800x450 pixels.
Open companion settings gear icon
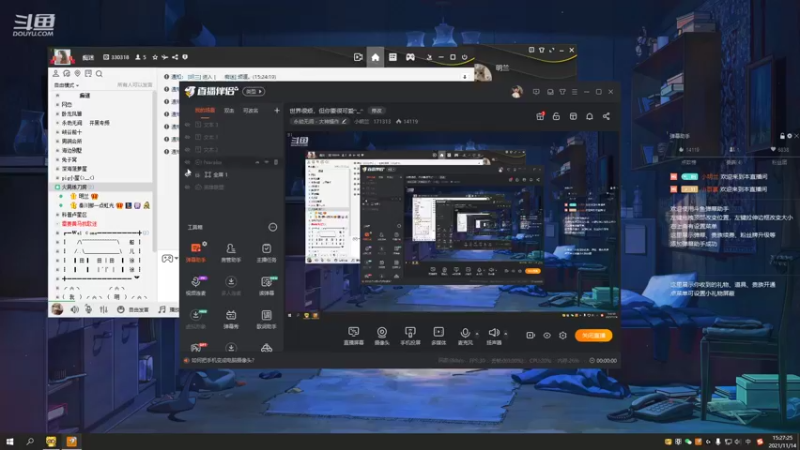(x=563, y=335)
